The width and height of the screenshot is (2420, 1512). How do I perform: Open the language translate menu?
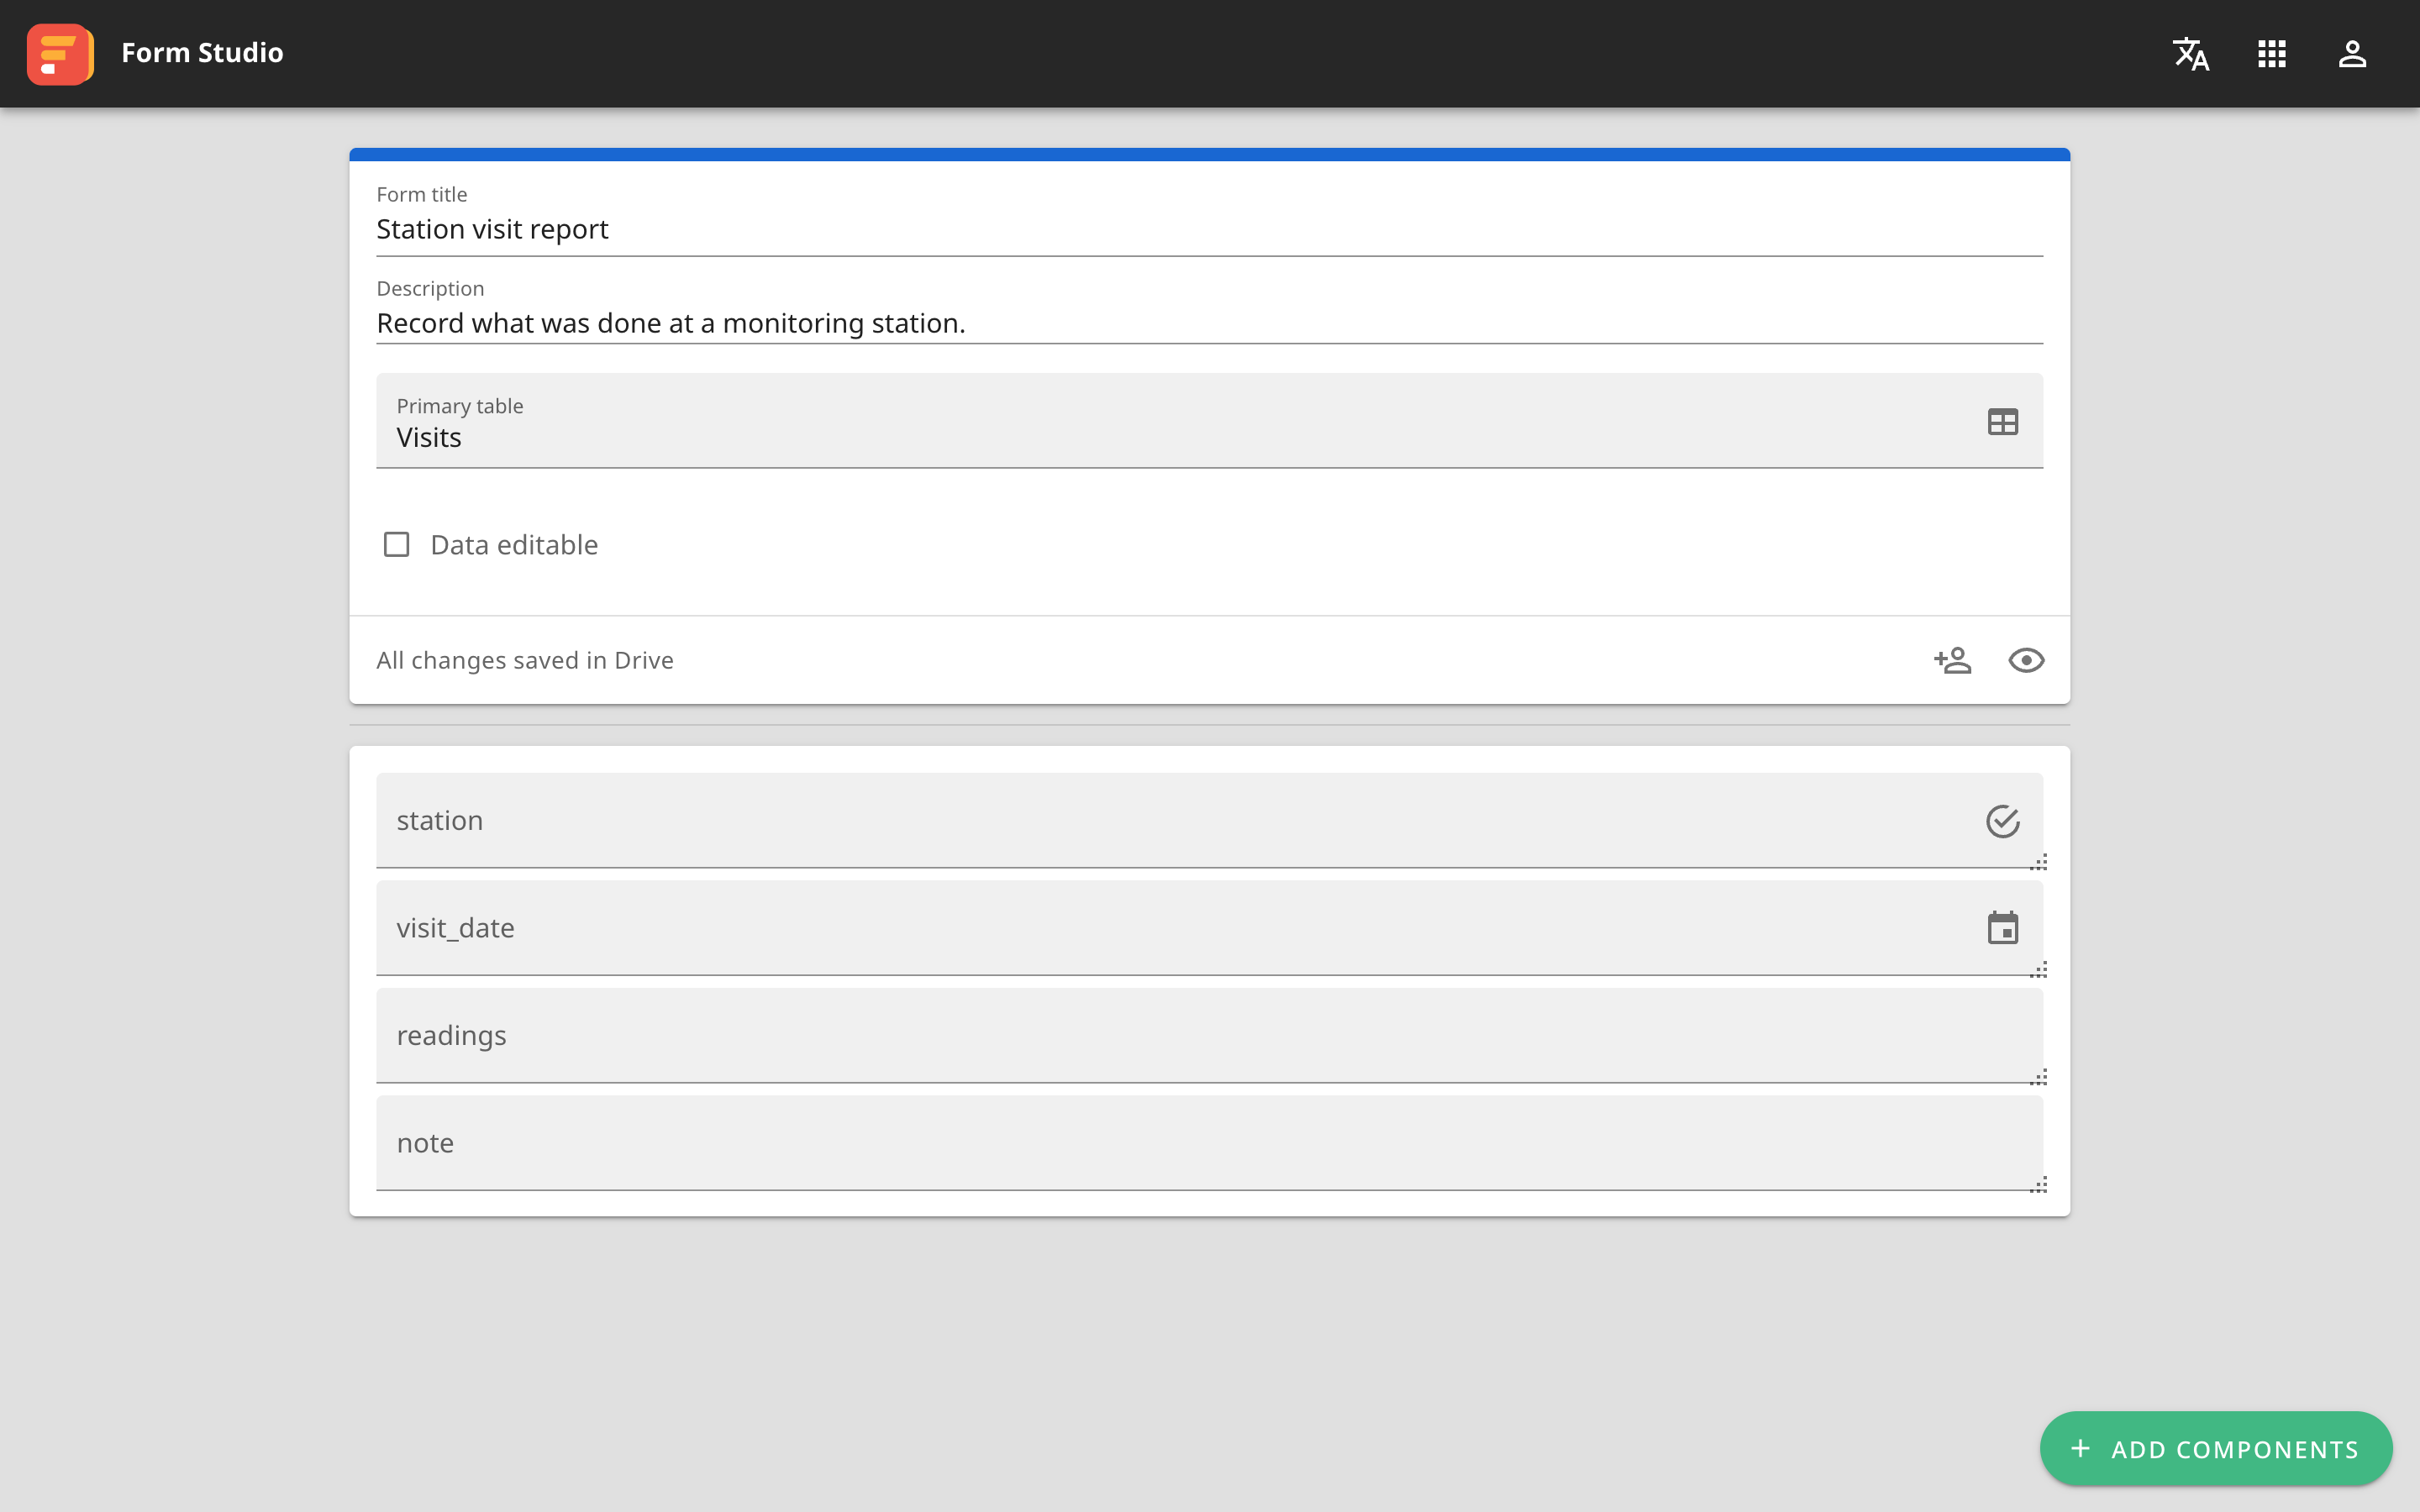click(x=2191, y=54)
